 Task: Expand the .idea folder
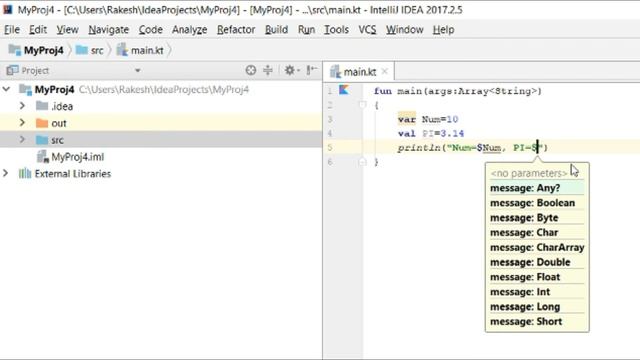point(22,106)
